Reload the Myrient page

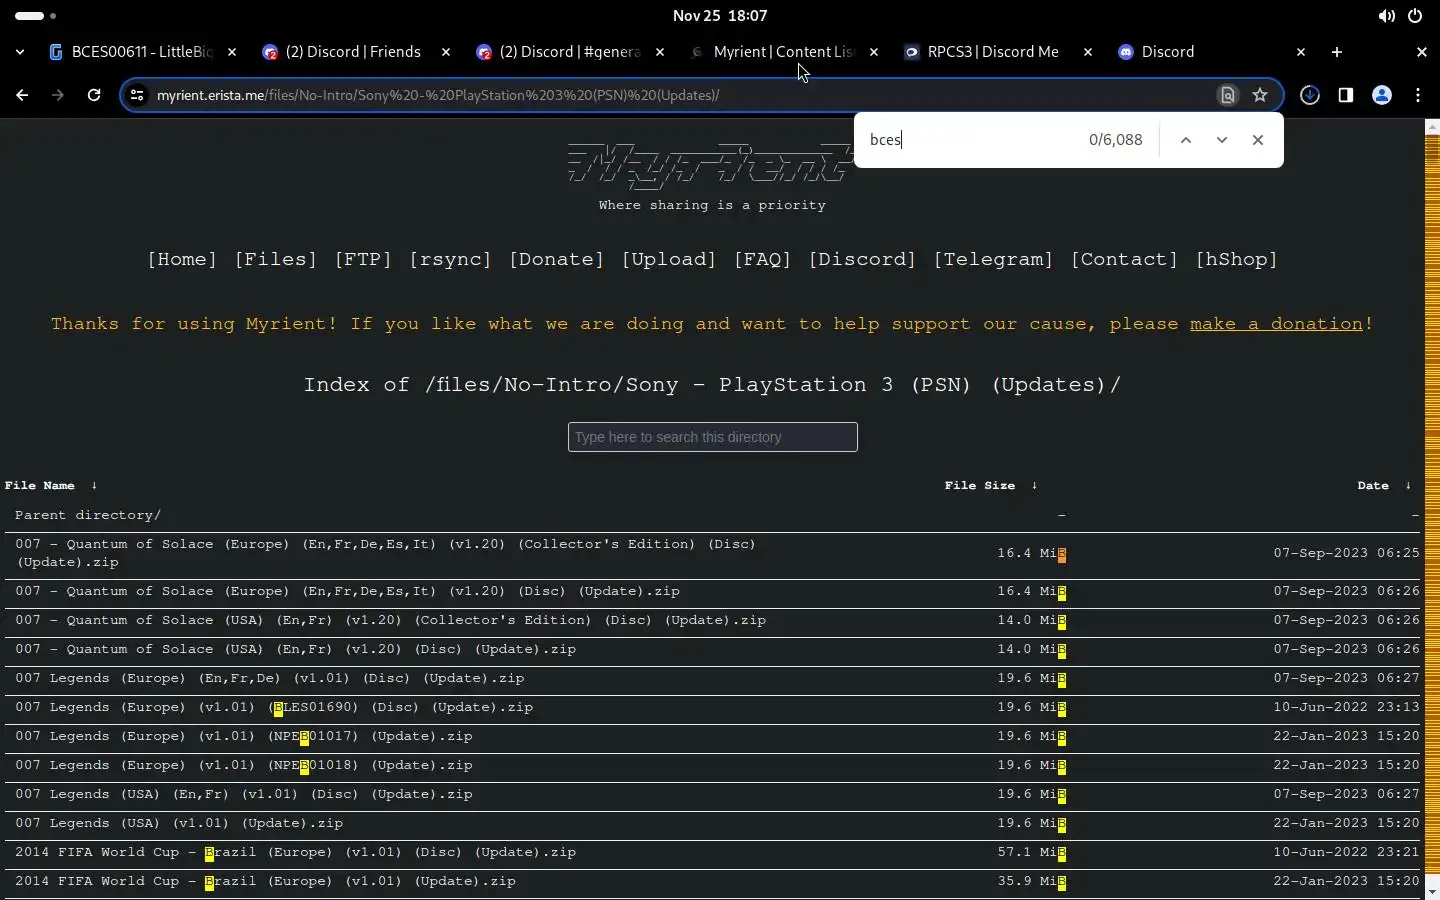click(94, 95)
